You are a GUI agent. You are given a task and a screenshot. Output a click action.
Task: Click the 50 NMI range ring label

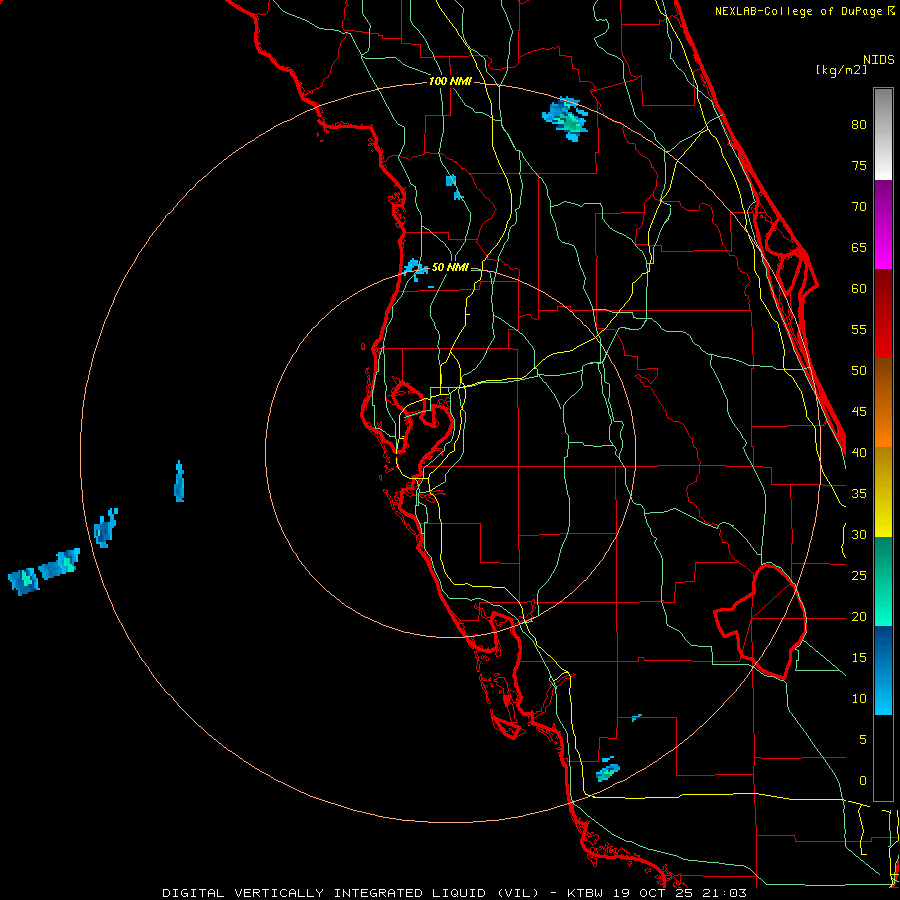pos(450,267)
